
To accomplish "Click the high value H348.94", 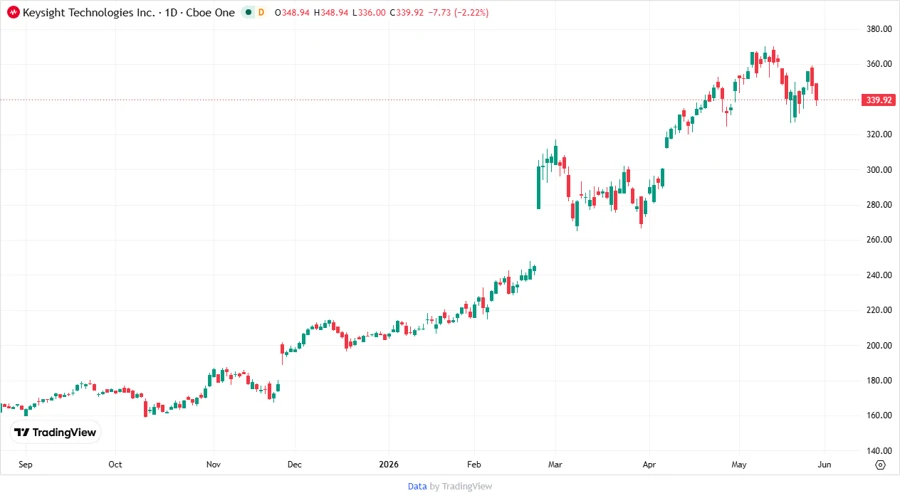I will pyautogui.click(x=331, y=12).
